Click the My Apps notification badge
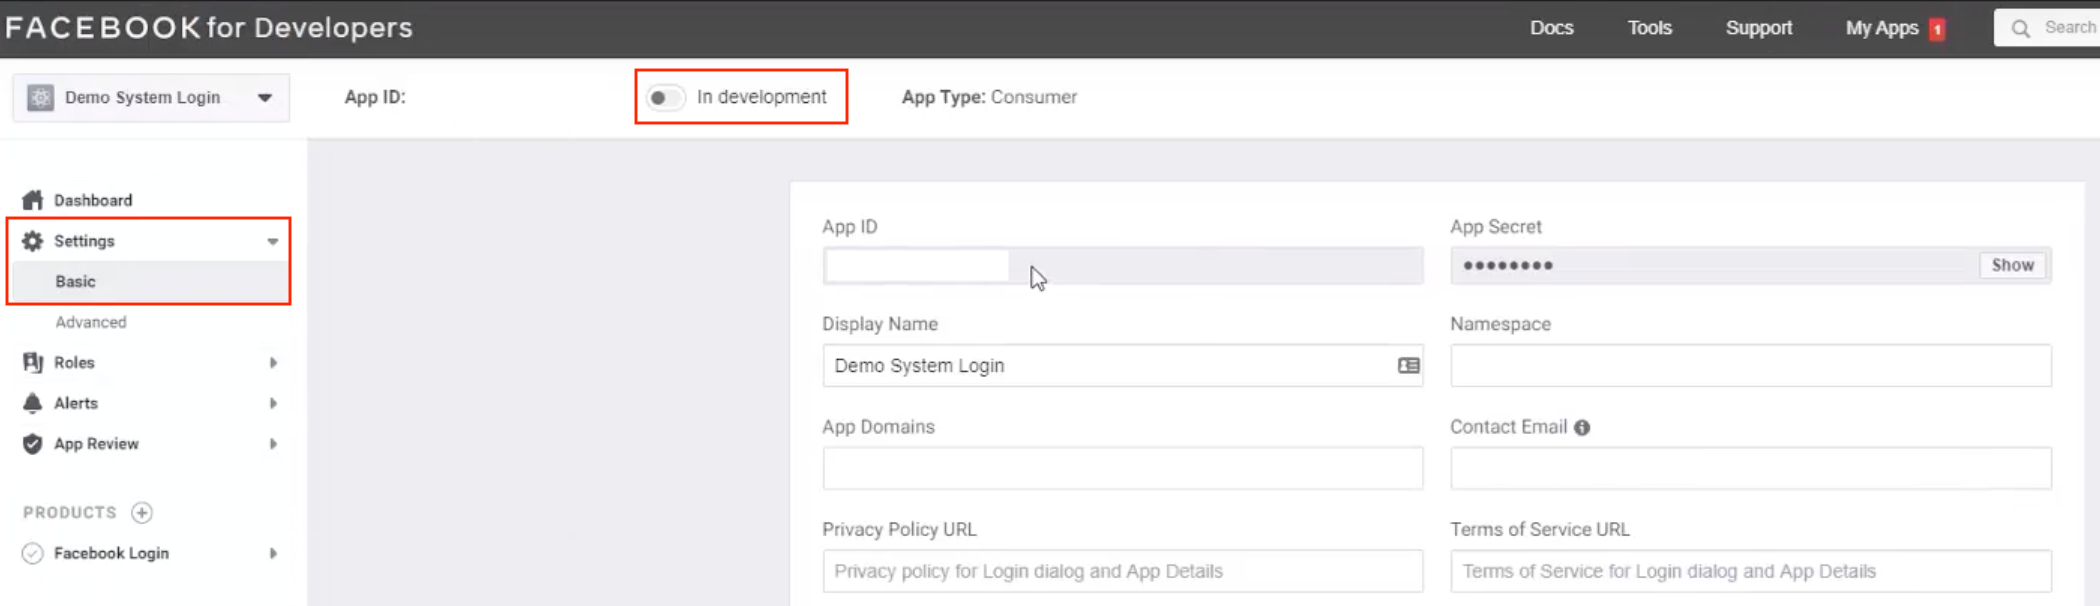This screenshot has height=606, width=2100. [1937, 29]
